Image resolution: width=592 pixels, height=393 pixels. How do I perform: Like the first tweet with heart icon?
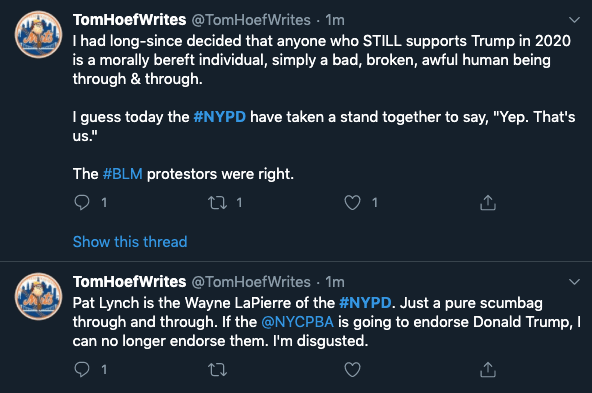(x=352, y=202)
